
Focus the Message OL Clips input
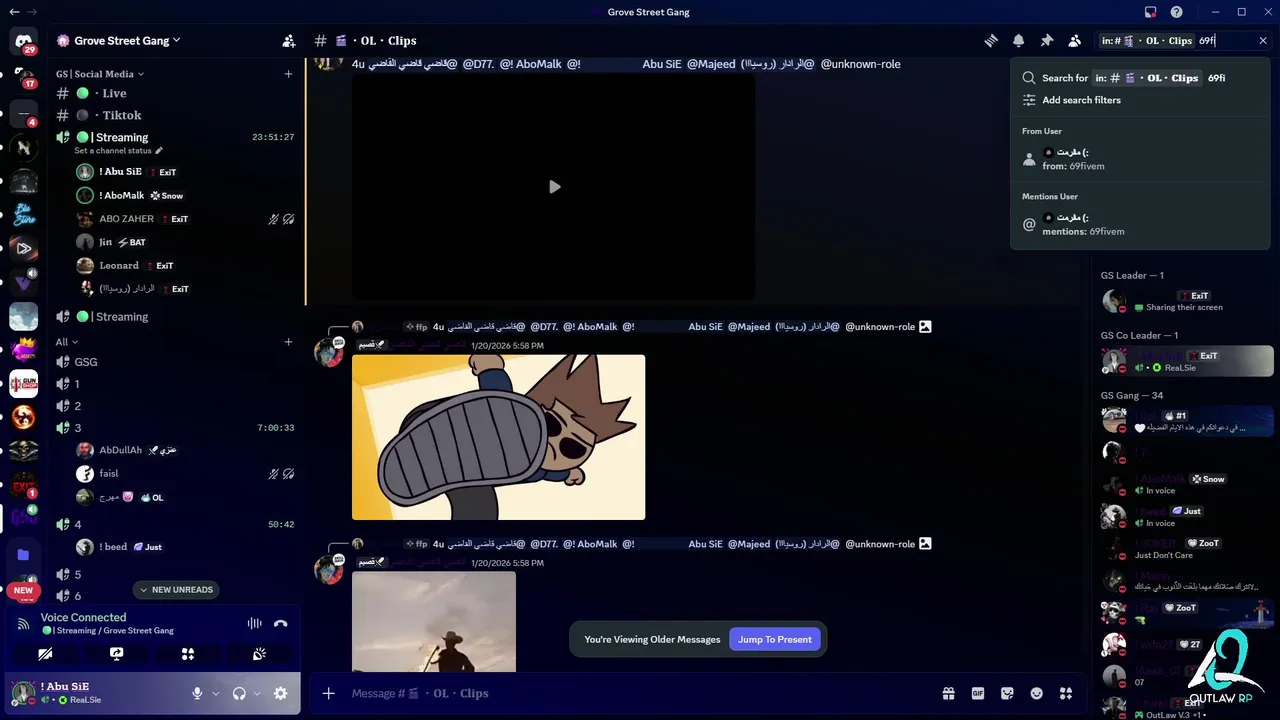(x=640, y=693)
